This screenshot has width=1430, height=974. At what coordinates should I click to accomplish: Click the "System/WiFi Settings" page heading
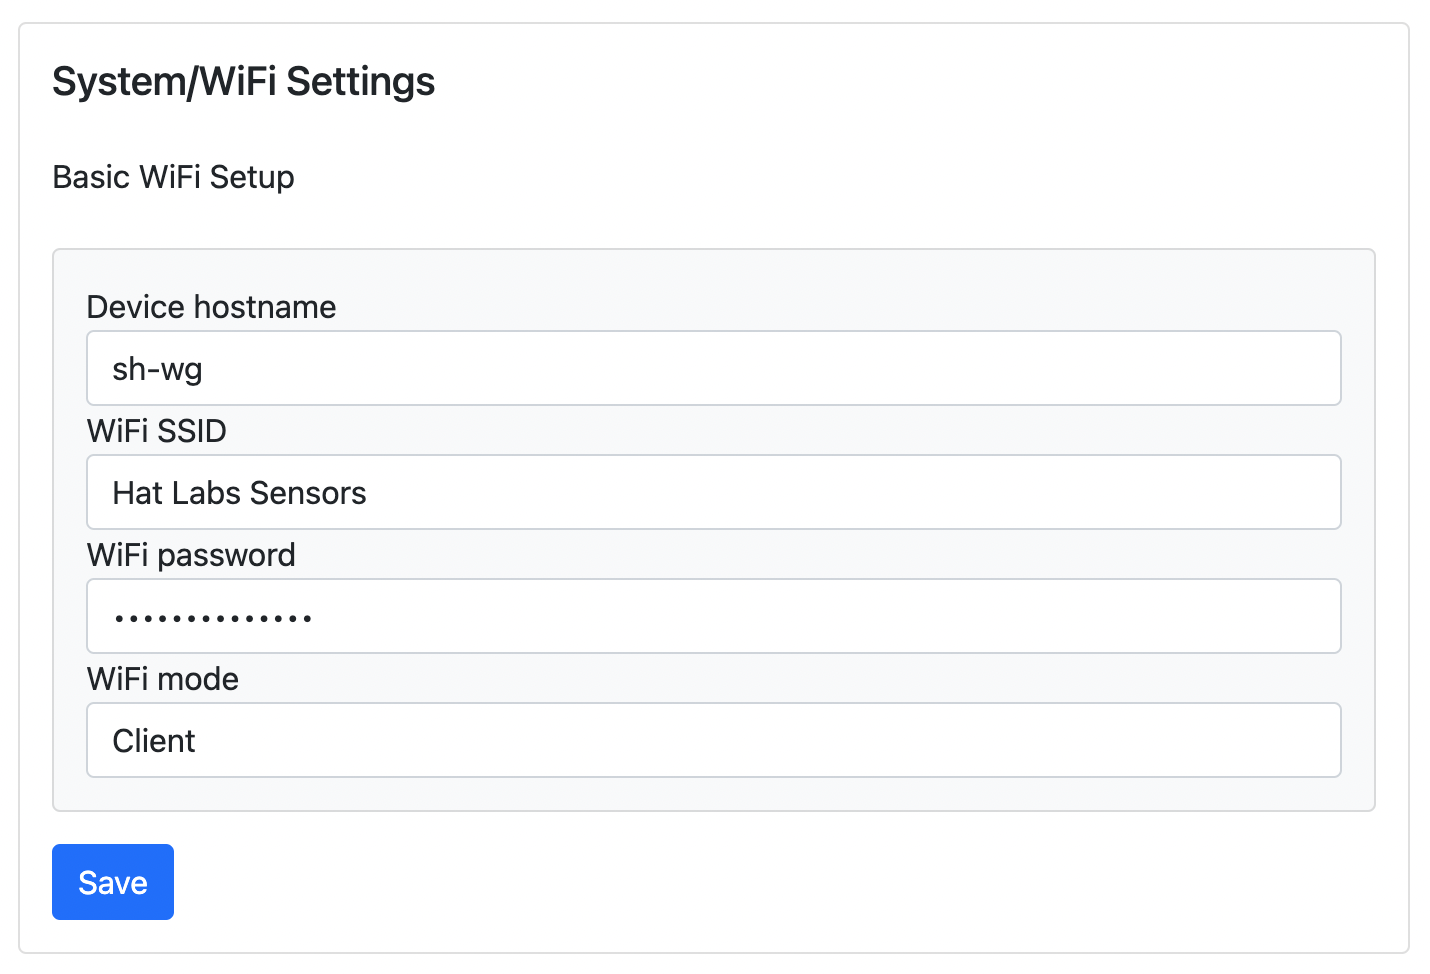point(243,81)
